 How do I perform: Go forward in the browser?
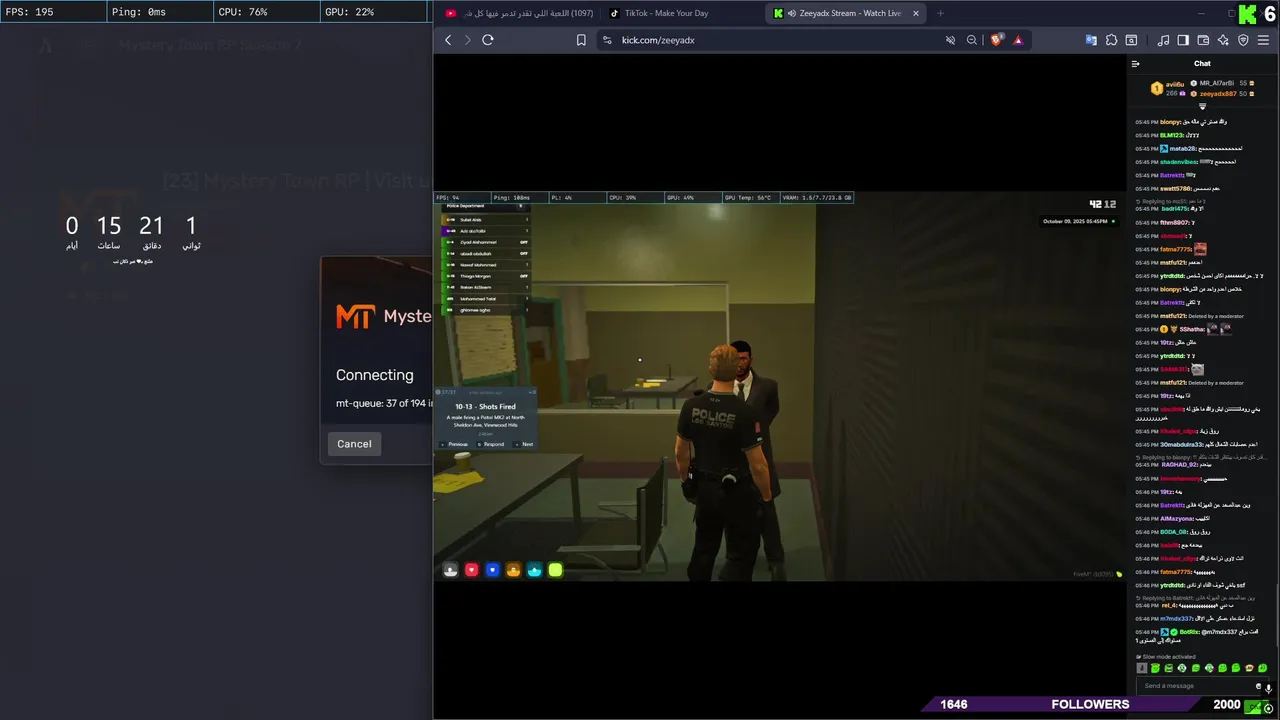467,40
